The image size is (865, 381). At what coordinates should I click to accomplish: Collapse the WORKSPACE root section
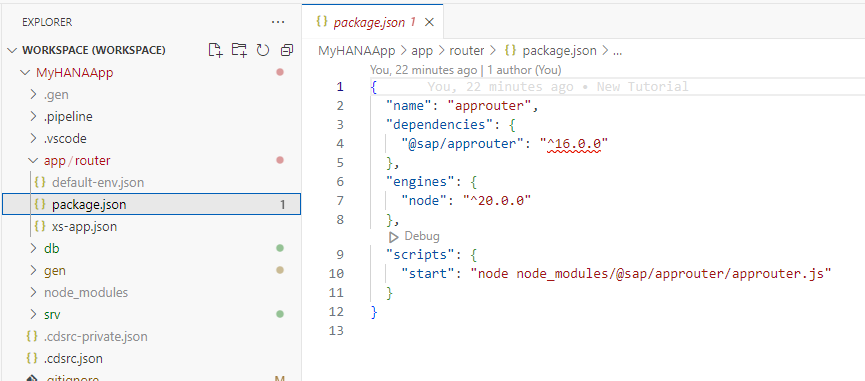[12, 50]
